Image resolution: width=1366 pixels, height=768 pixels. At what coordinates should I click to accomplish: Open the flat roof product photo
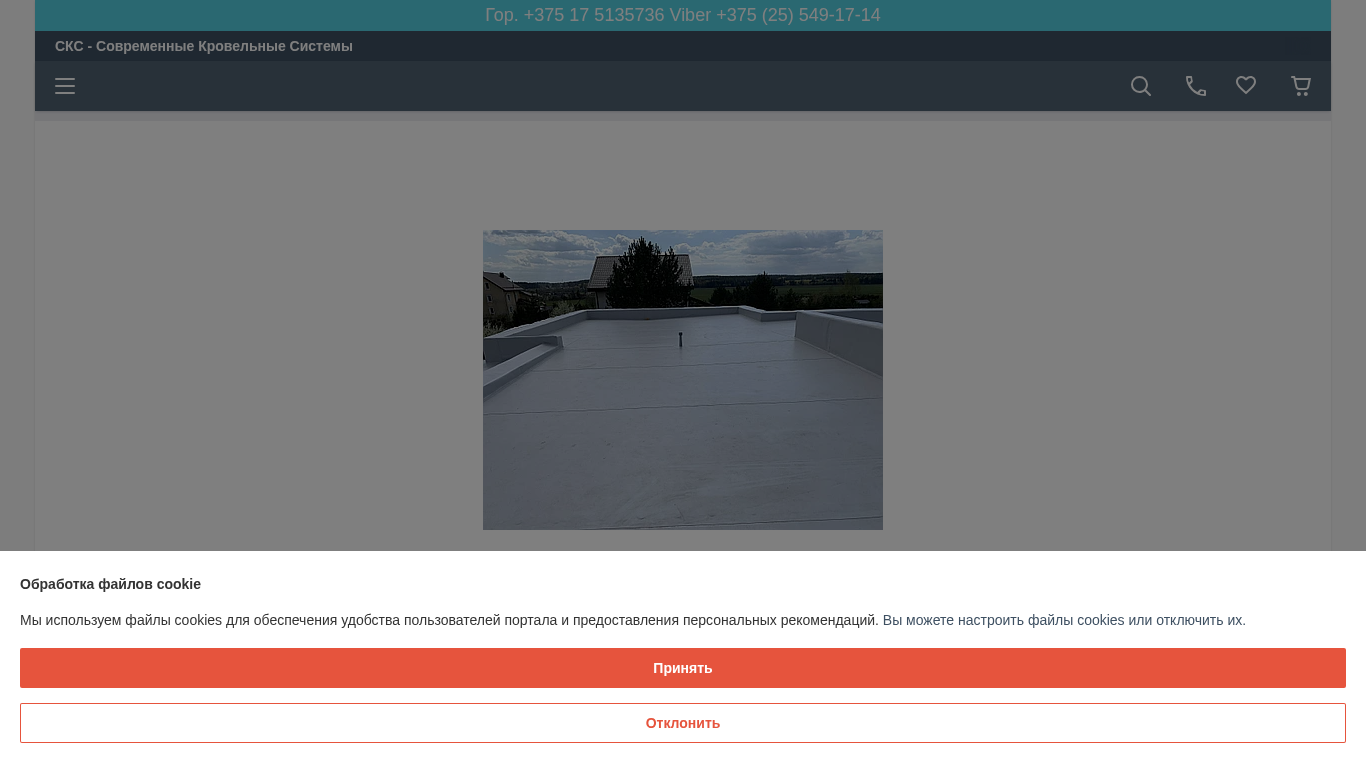683,380
